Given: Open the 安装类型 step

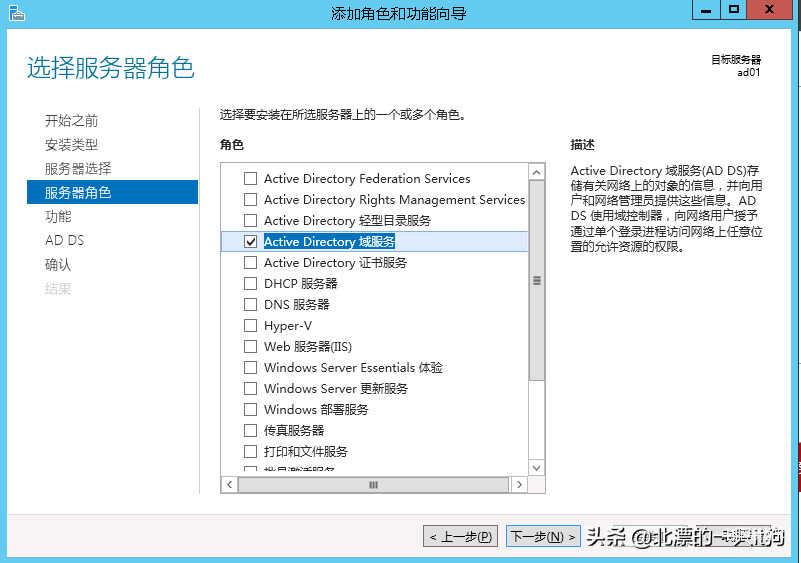Looking at the screenshot, I should [72, 145].
